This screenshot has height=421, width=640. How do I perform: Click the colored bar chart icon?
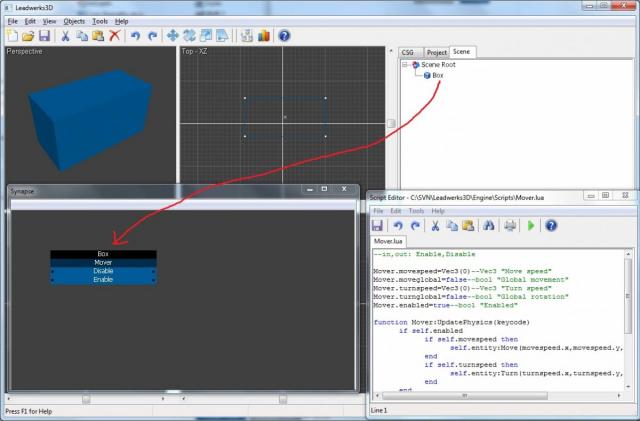pos(264,35)
